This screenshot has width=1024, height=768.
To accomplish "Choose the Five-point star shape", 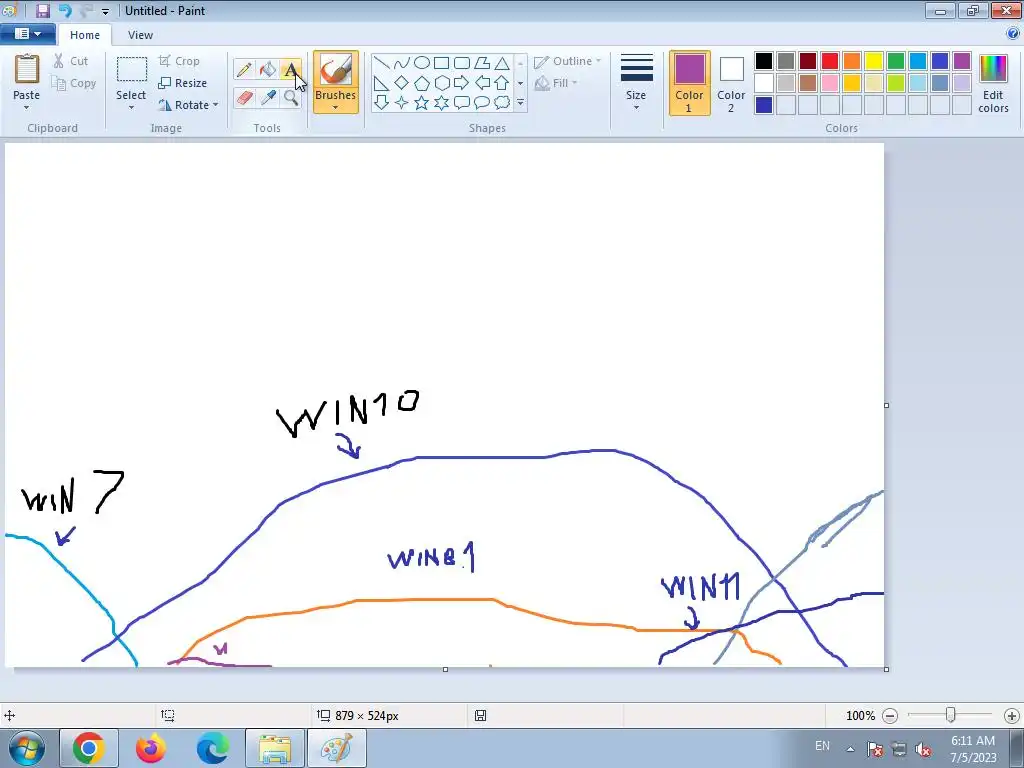I will tap(422, 103).
